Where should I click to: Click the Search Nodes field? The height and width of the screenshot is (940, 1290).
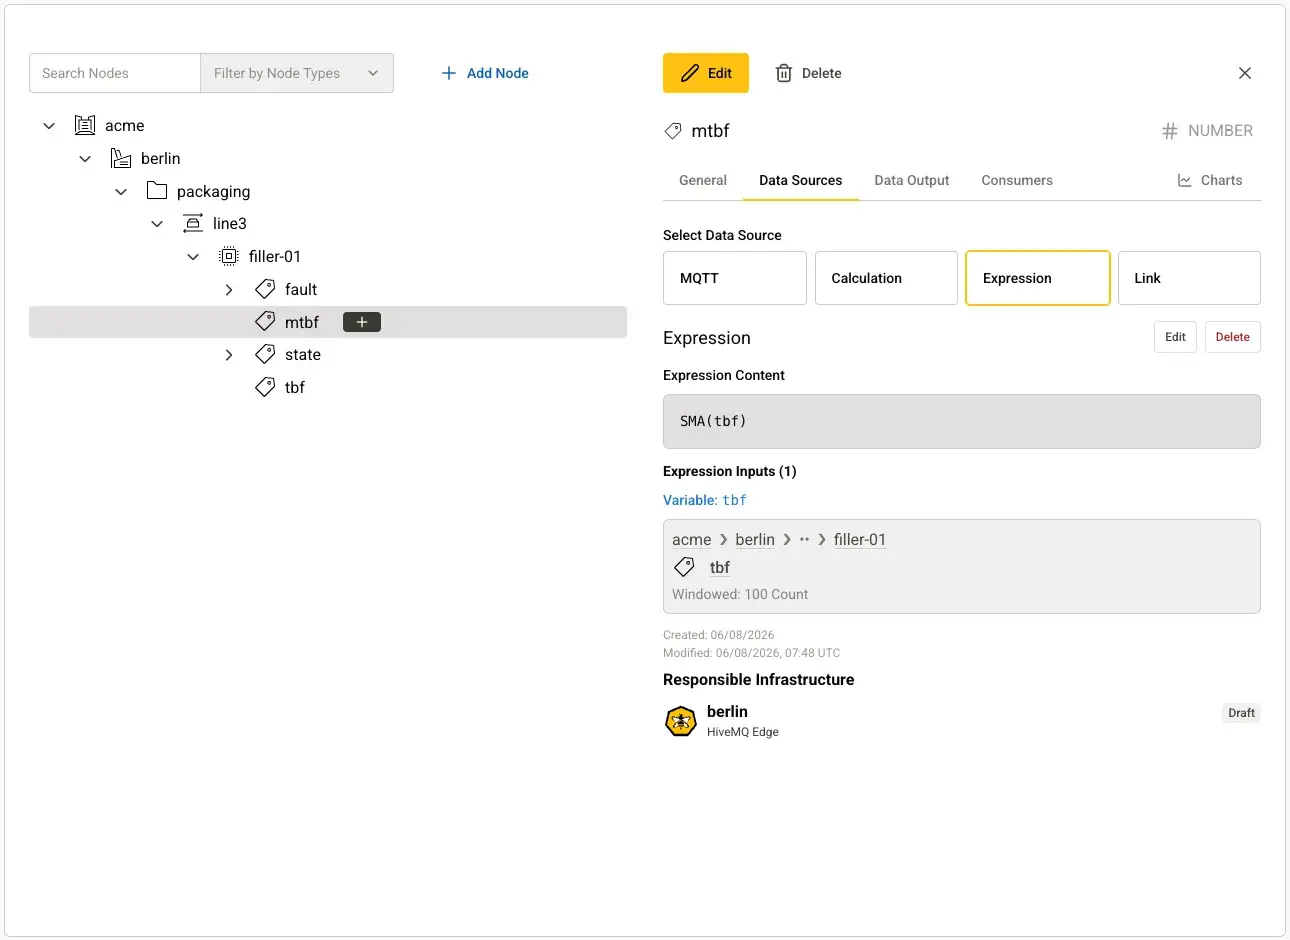115,73
